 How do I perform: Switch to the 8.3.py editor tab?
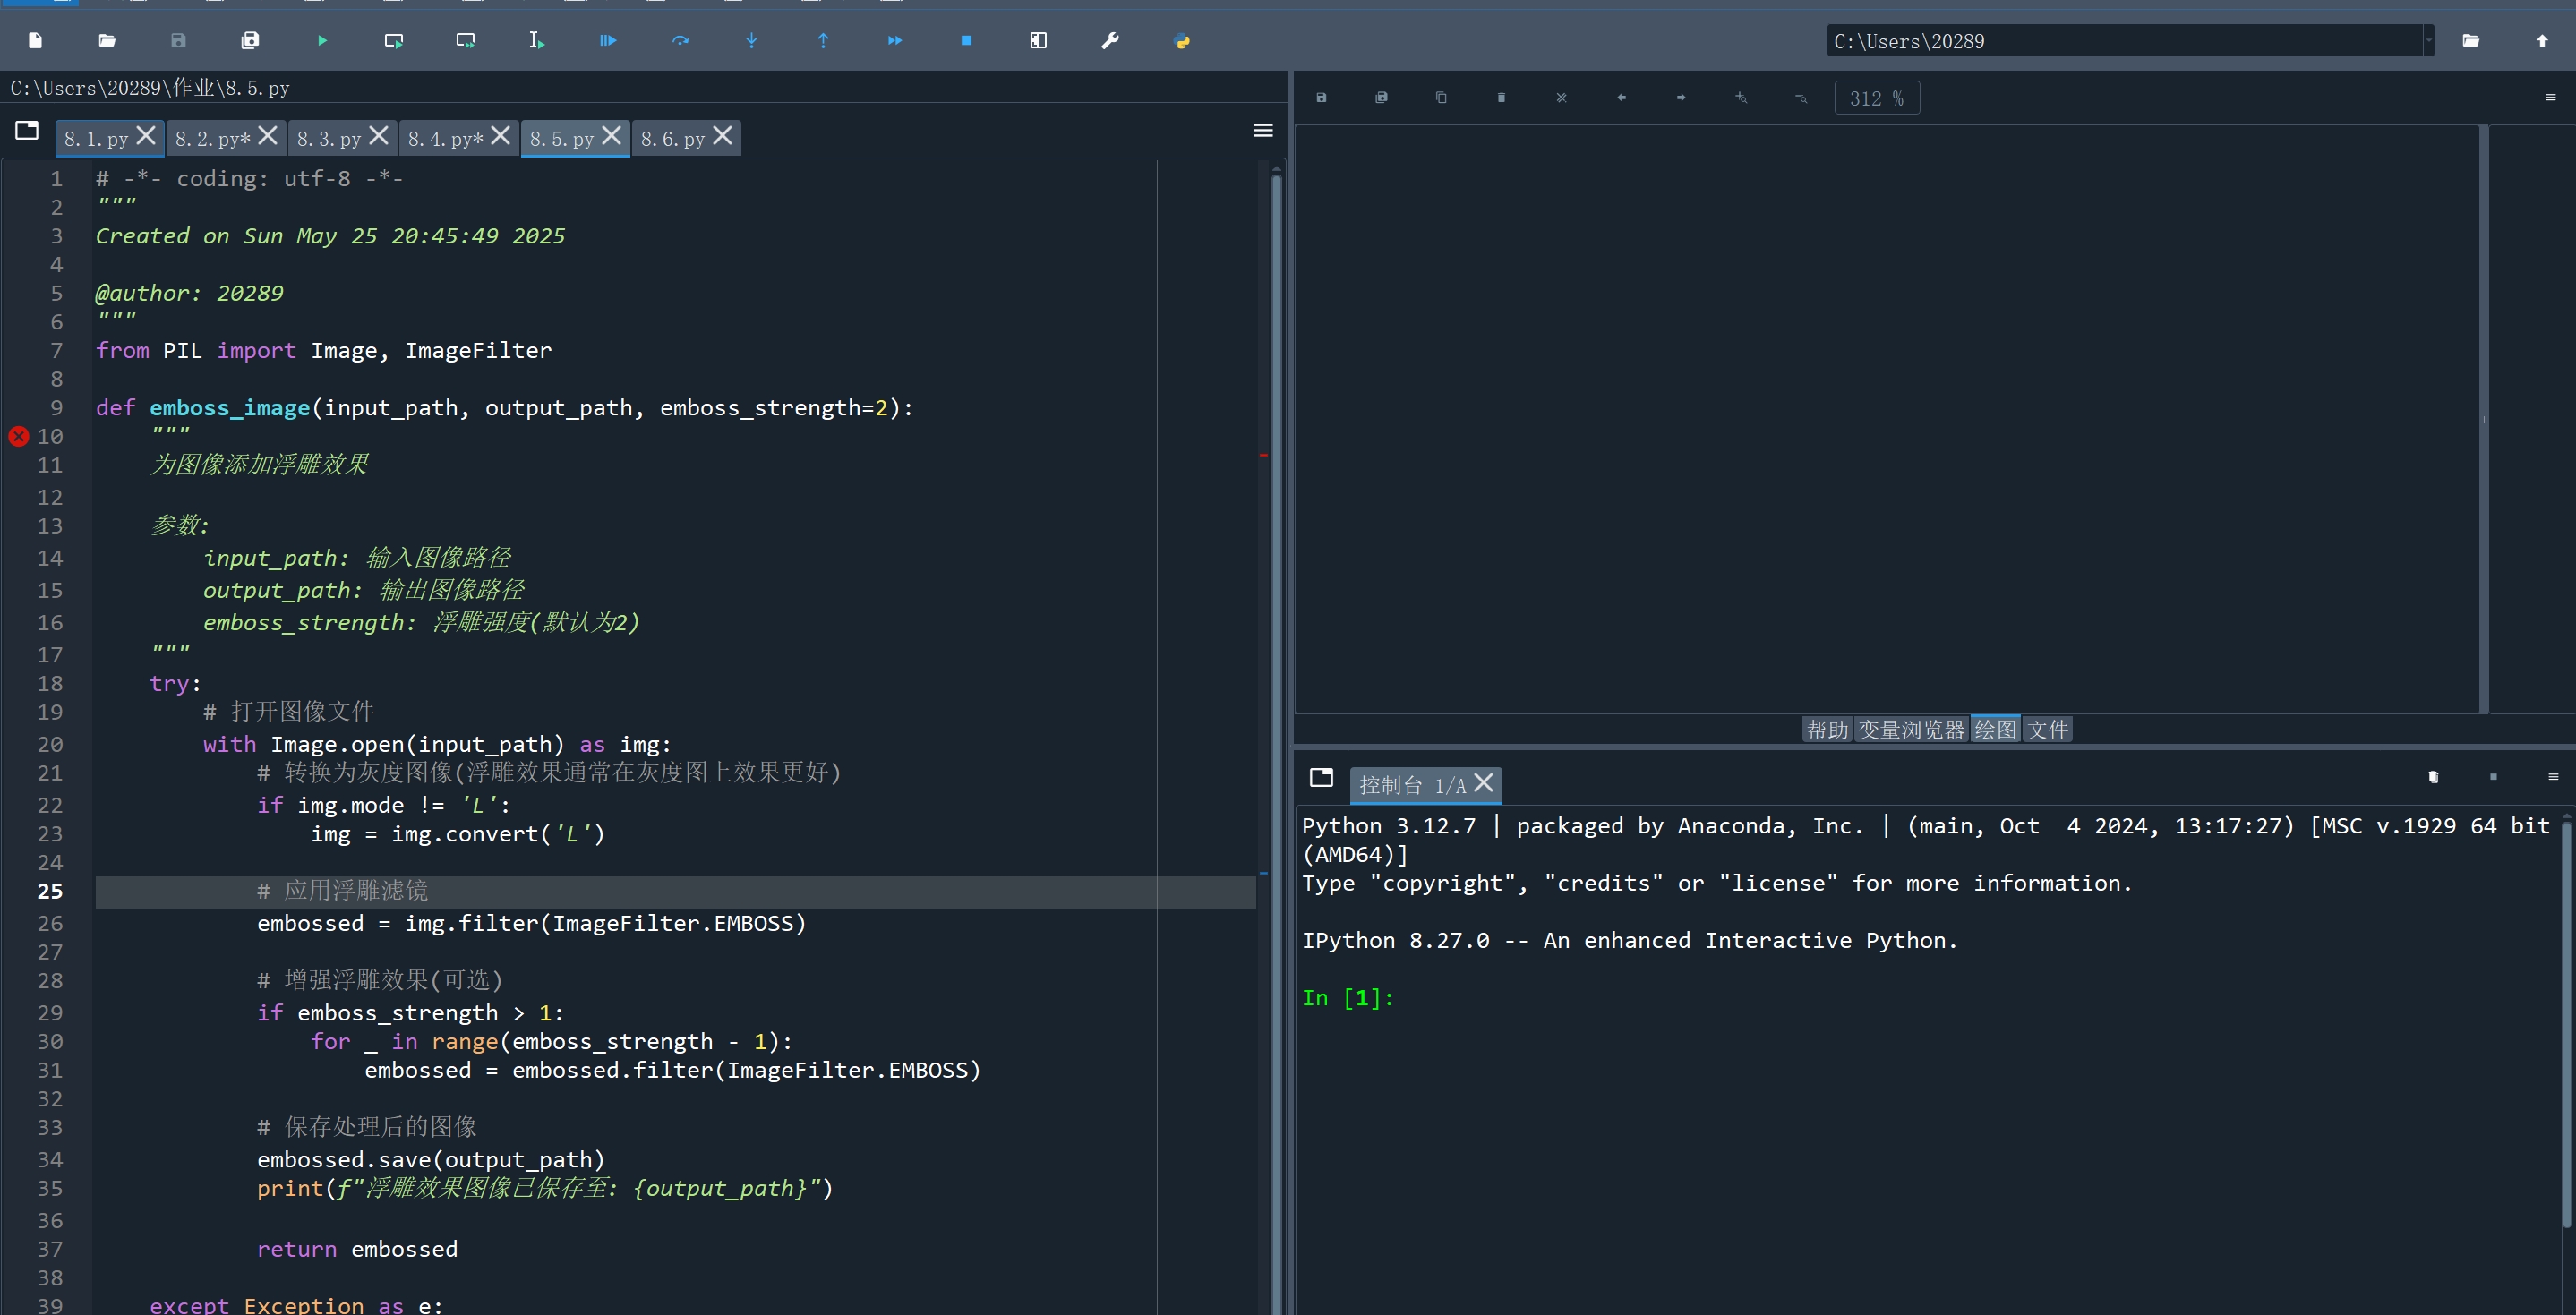pos(328,139)
